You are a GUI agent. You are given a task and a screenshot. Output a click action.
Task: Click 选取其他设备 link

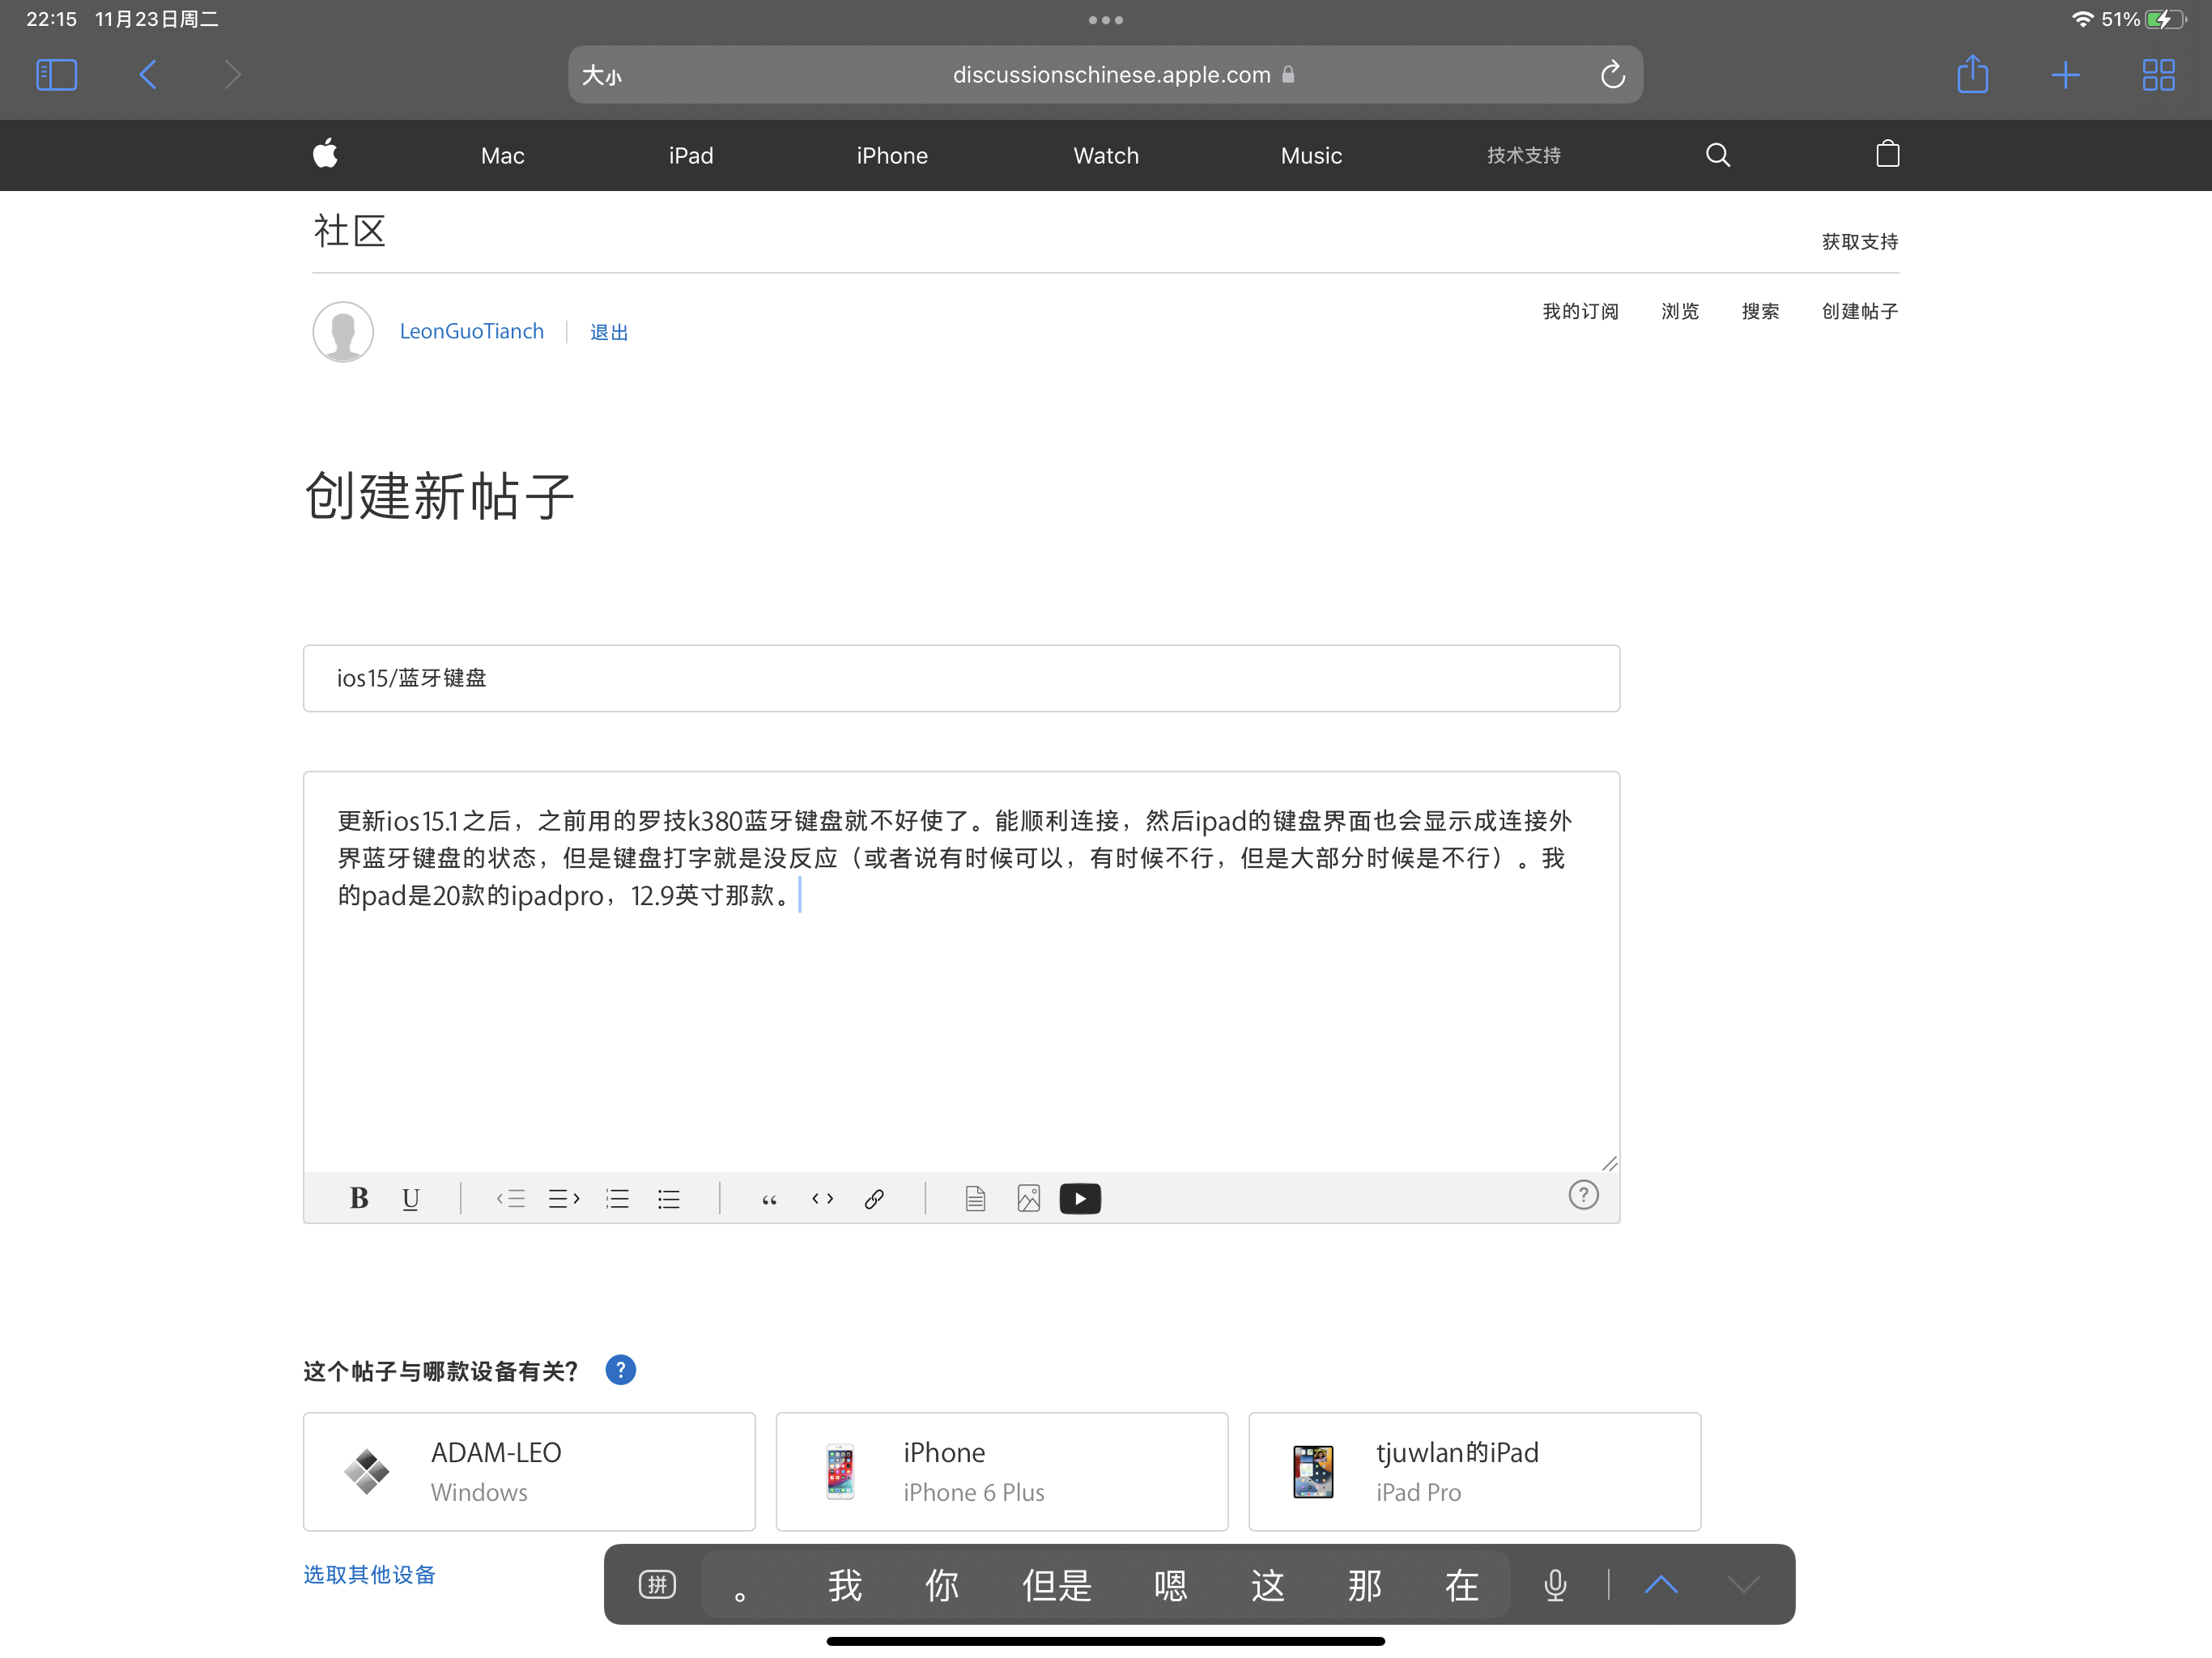point(369,1574)
